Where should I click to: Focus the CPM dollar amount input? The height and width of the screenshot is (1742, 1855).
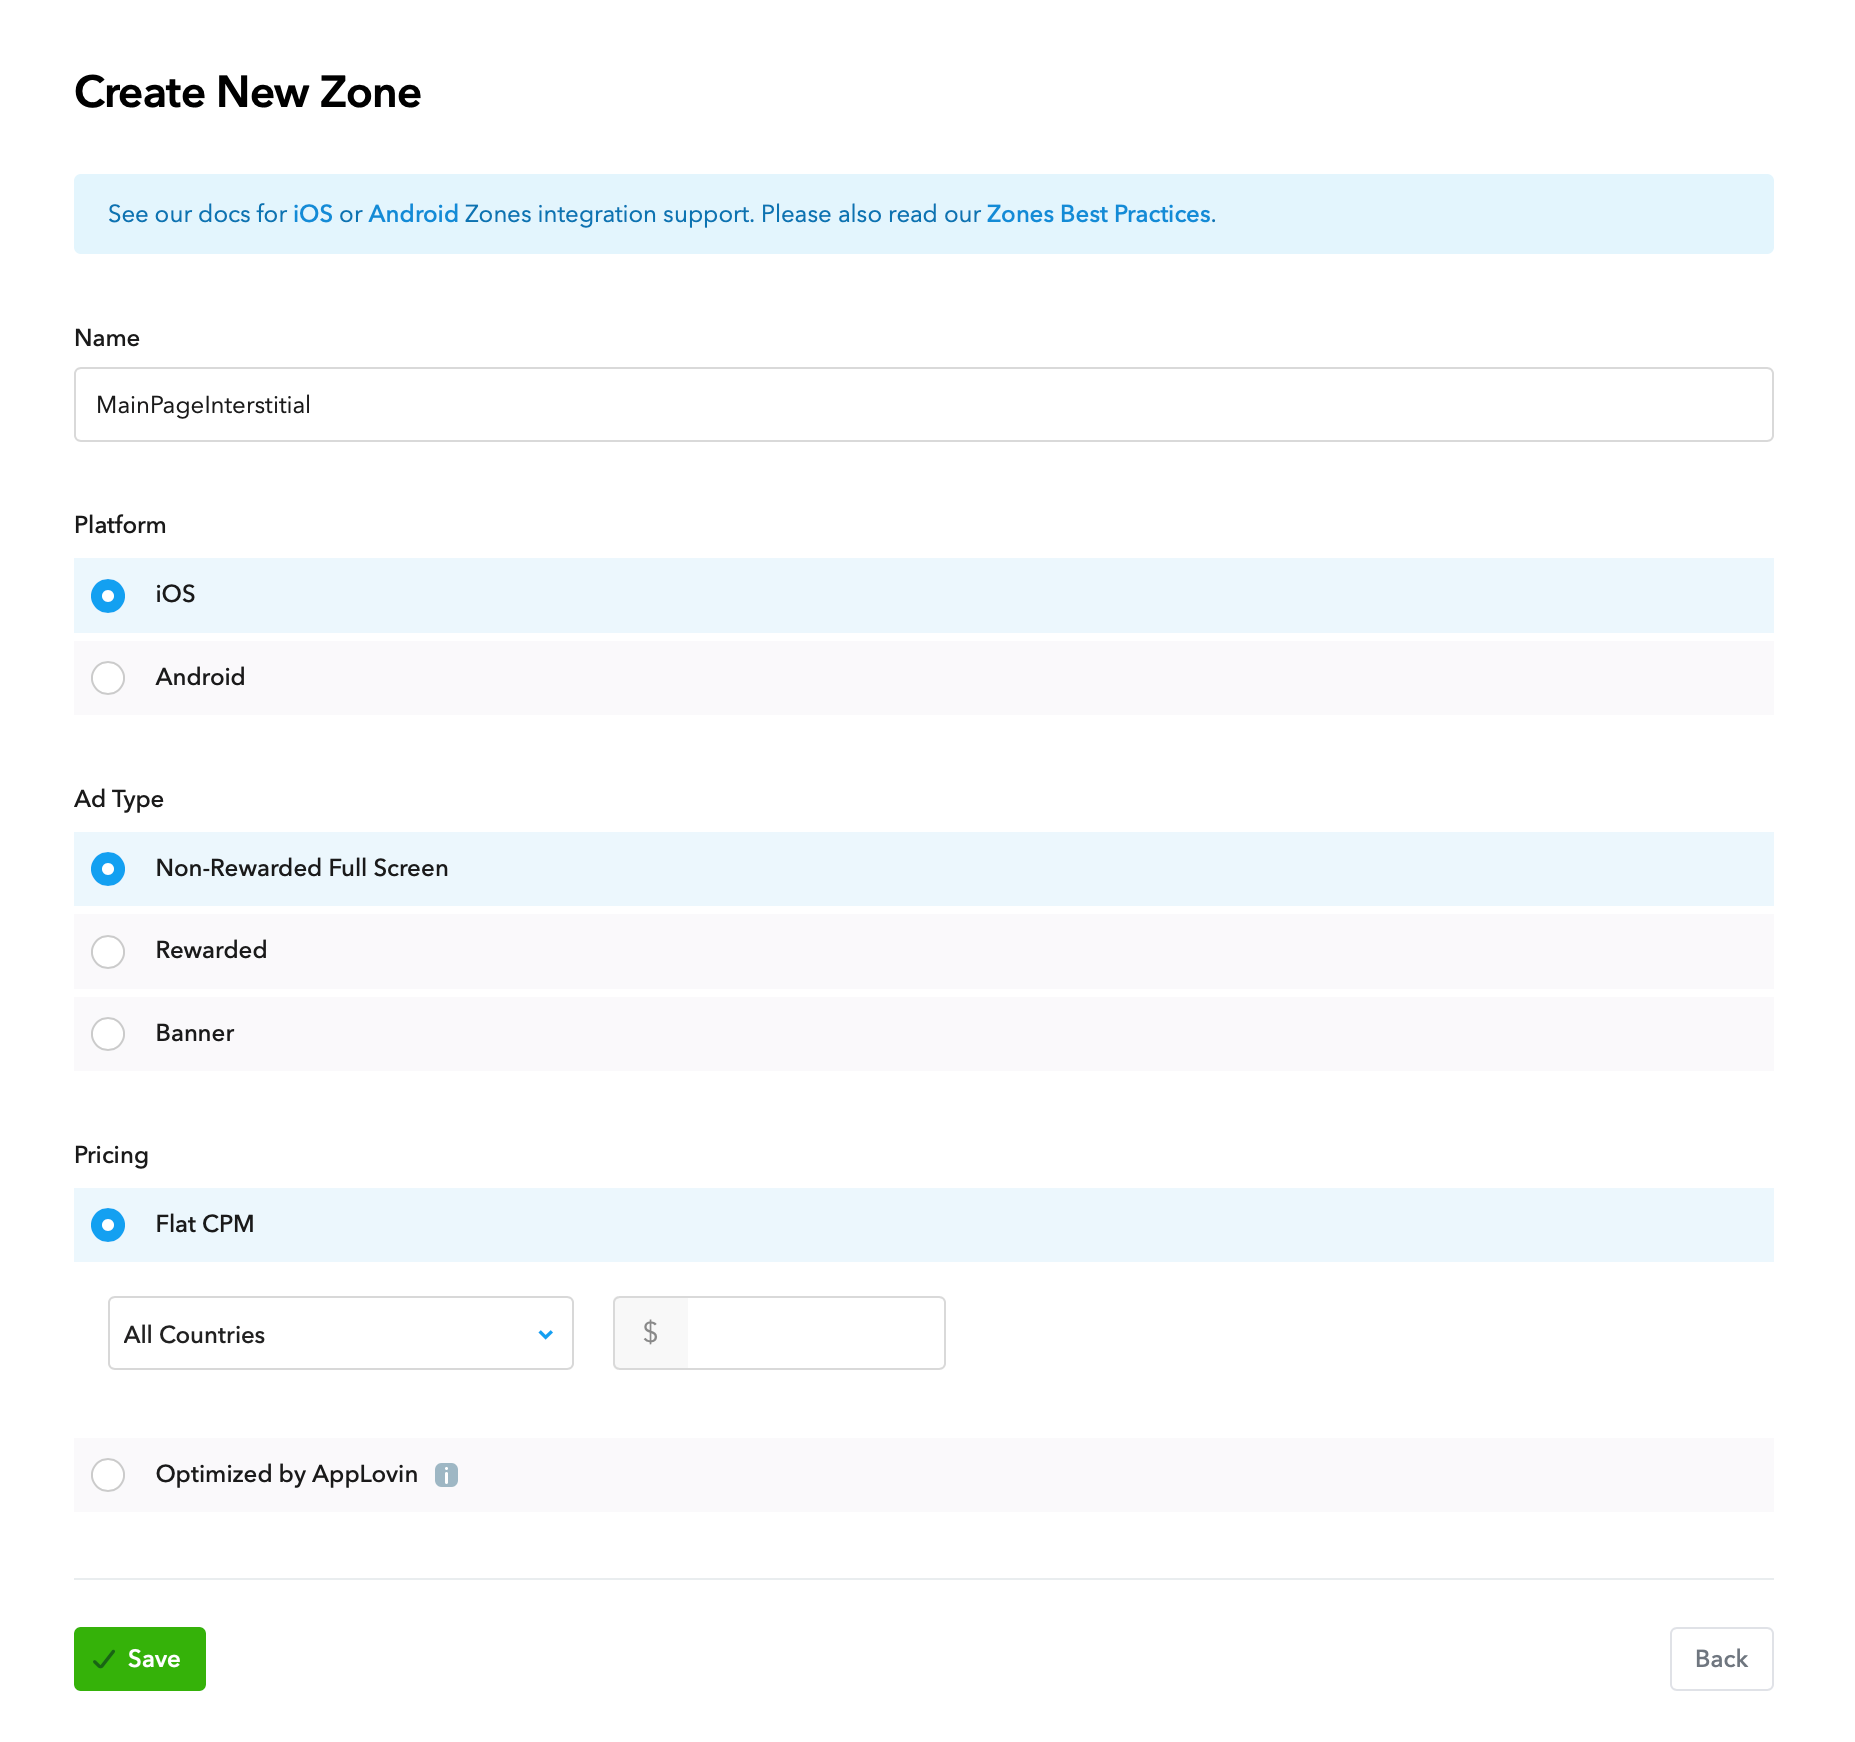pyautogui.click(x=815, y=1333)
